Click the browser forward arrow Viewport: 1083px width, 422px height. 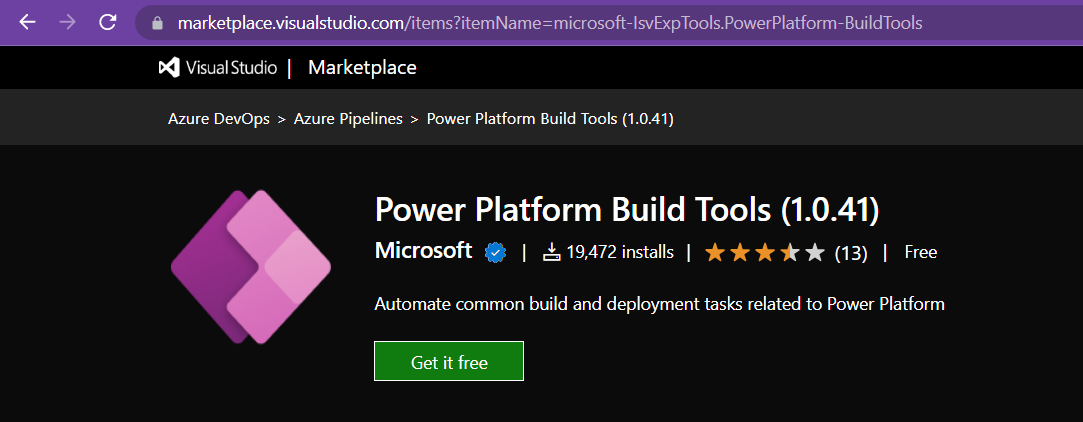pos(67,21)
